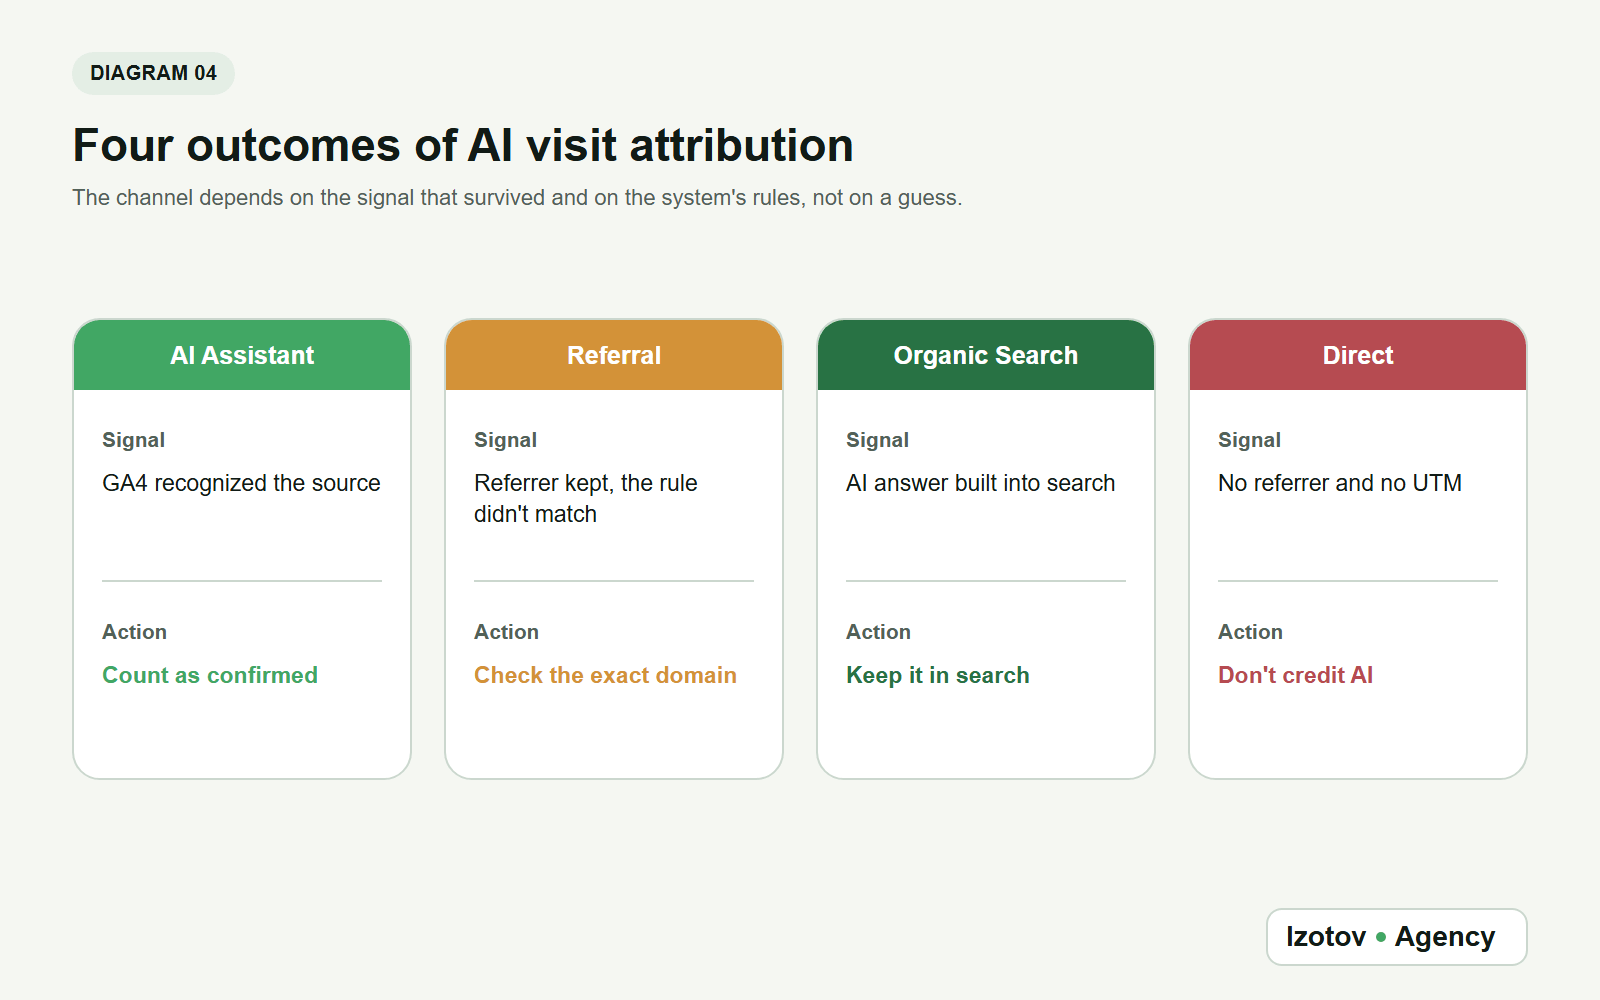Screen dimensions: 1600x1000
Task: Click the Izotov Agency logo badge
Action: pos(1396,937)
